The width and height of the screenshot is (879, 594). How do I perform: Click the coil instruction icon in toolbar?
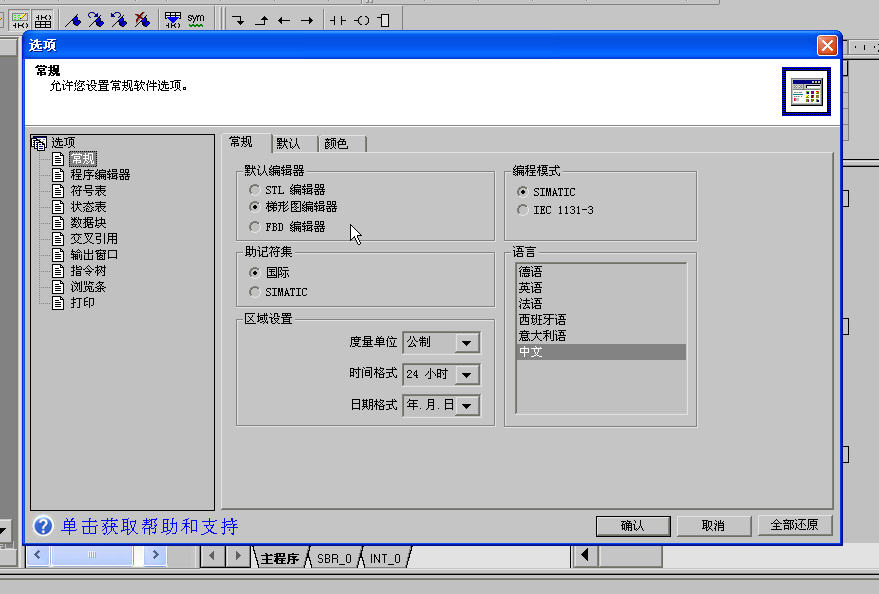(x=362, y=19)
